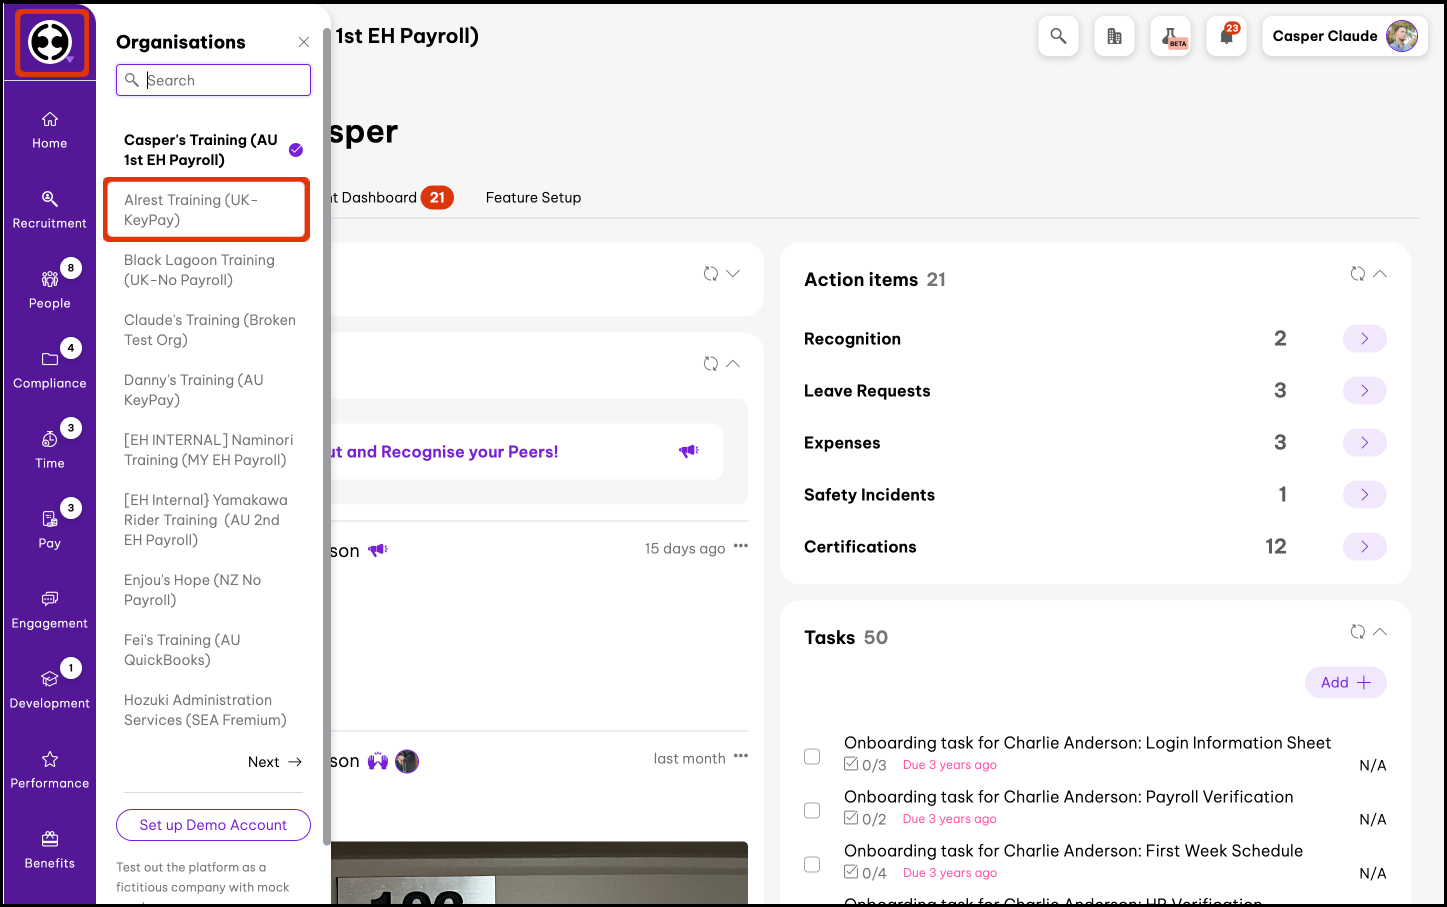1447x907 pixels.
Task: Click Set up Demo Account button
Action: (x=213, y=825)
